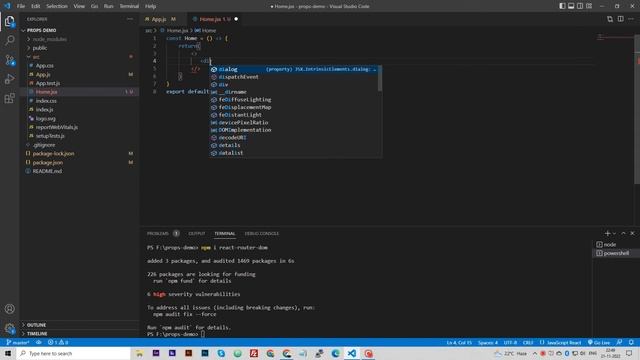This screenshot has height=360, width=640.
Task: Select the dialog autocomplete suggestion
Action: [x=293, y=69]
